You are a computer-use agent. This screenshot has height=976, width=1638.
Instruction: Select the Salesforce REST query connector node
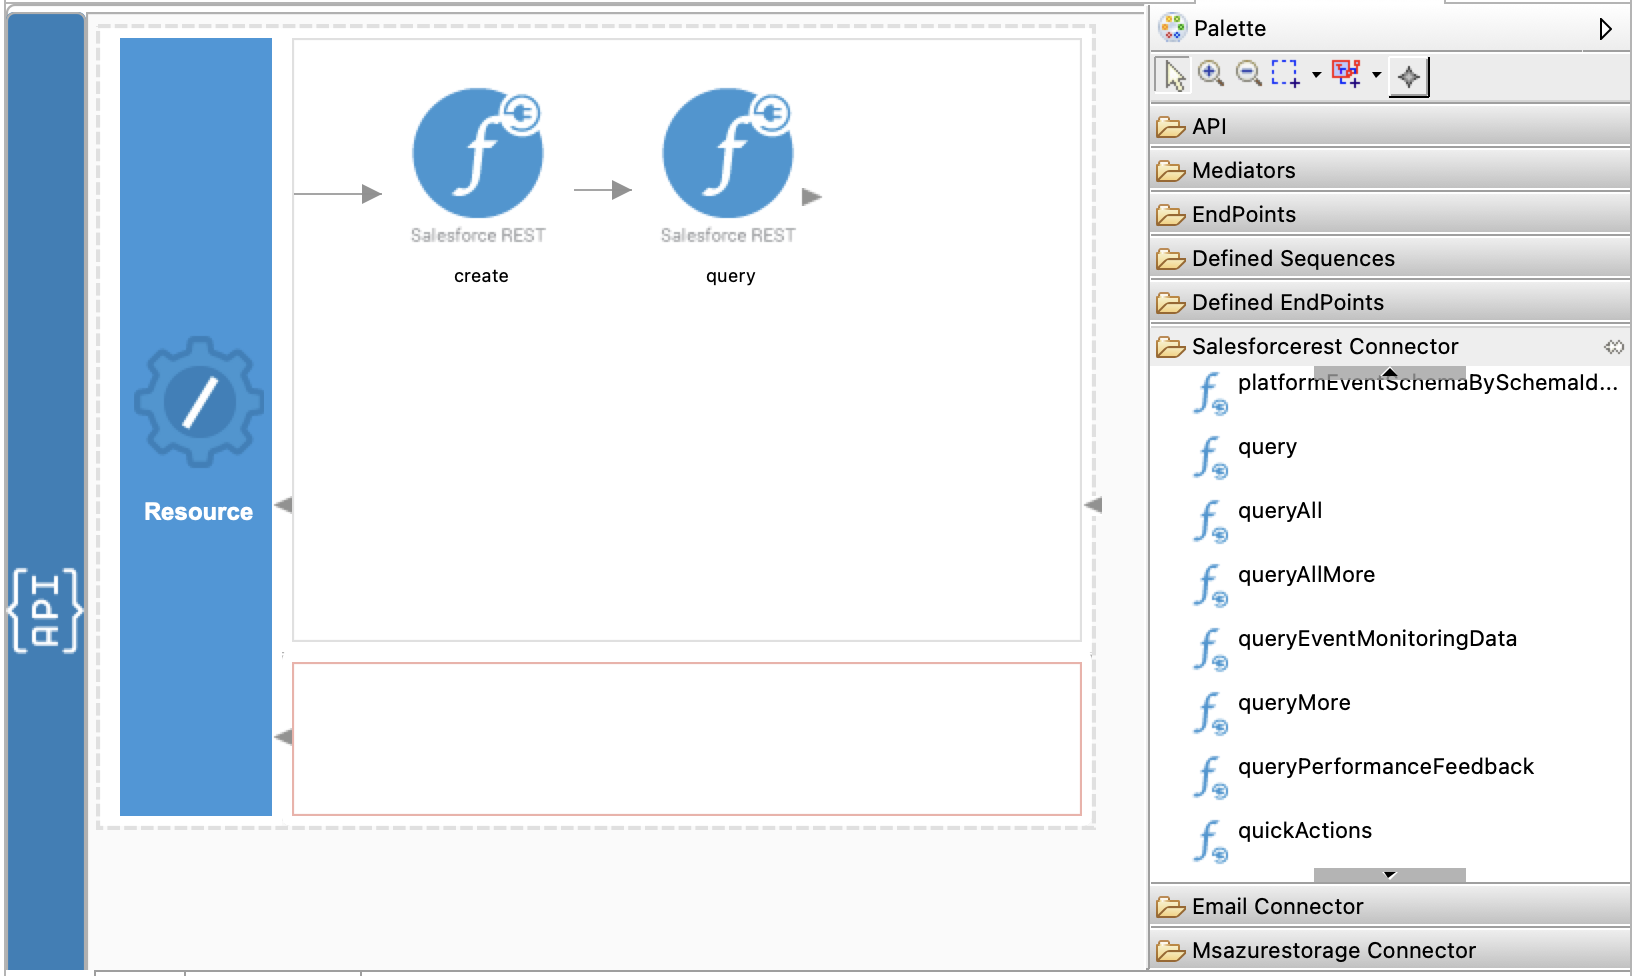pos(728,153)
